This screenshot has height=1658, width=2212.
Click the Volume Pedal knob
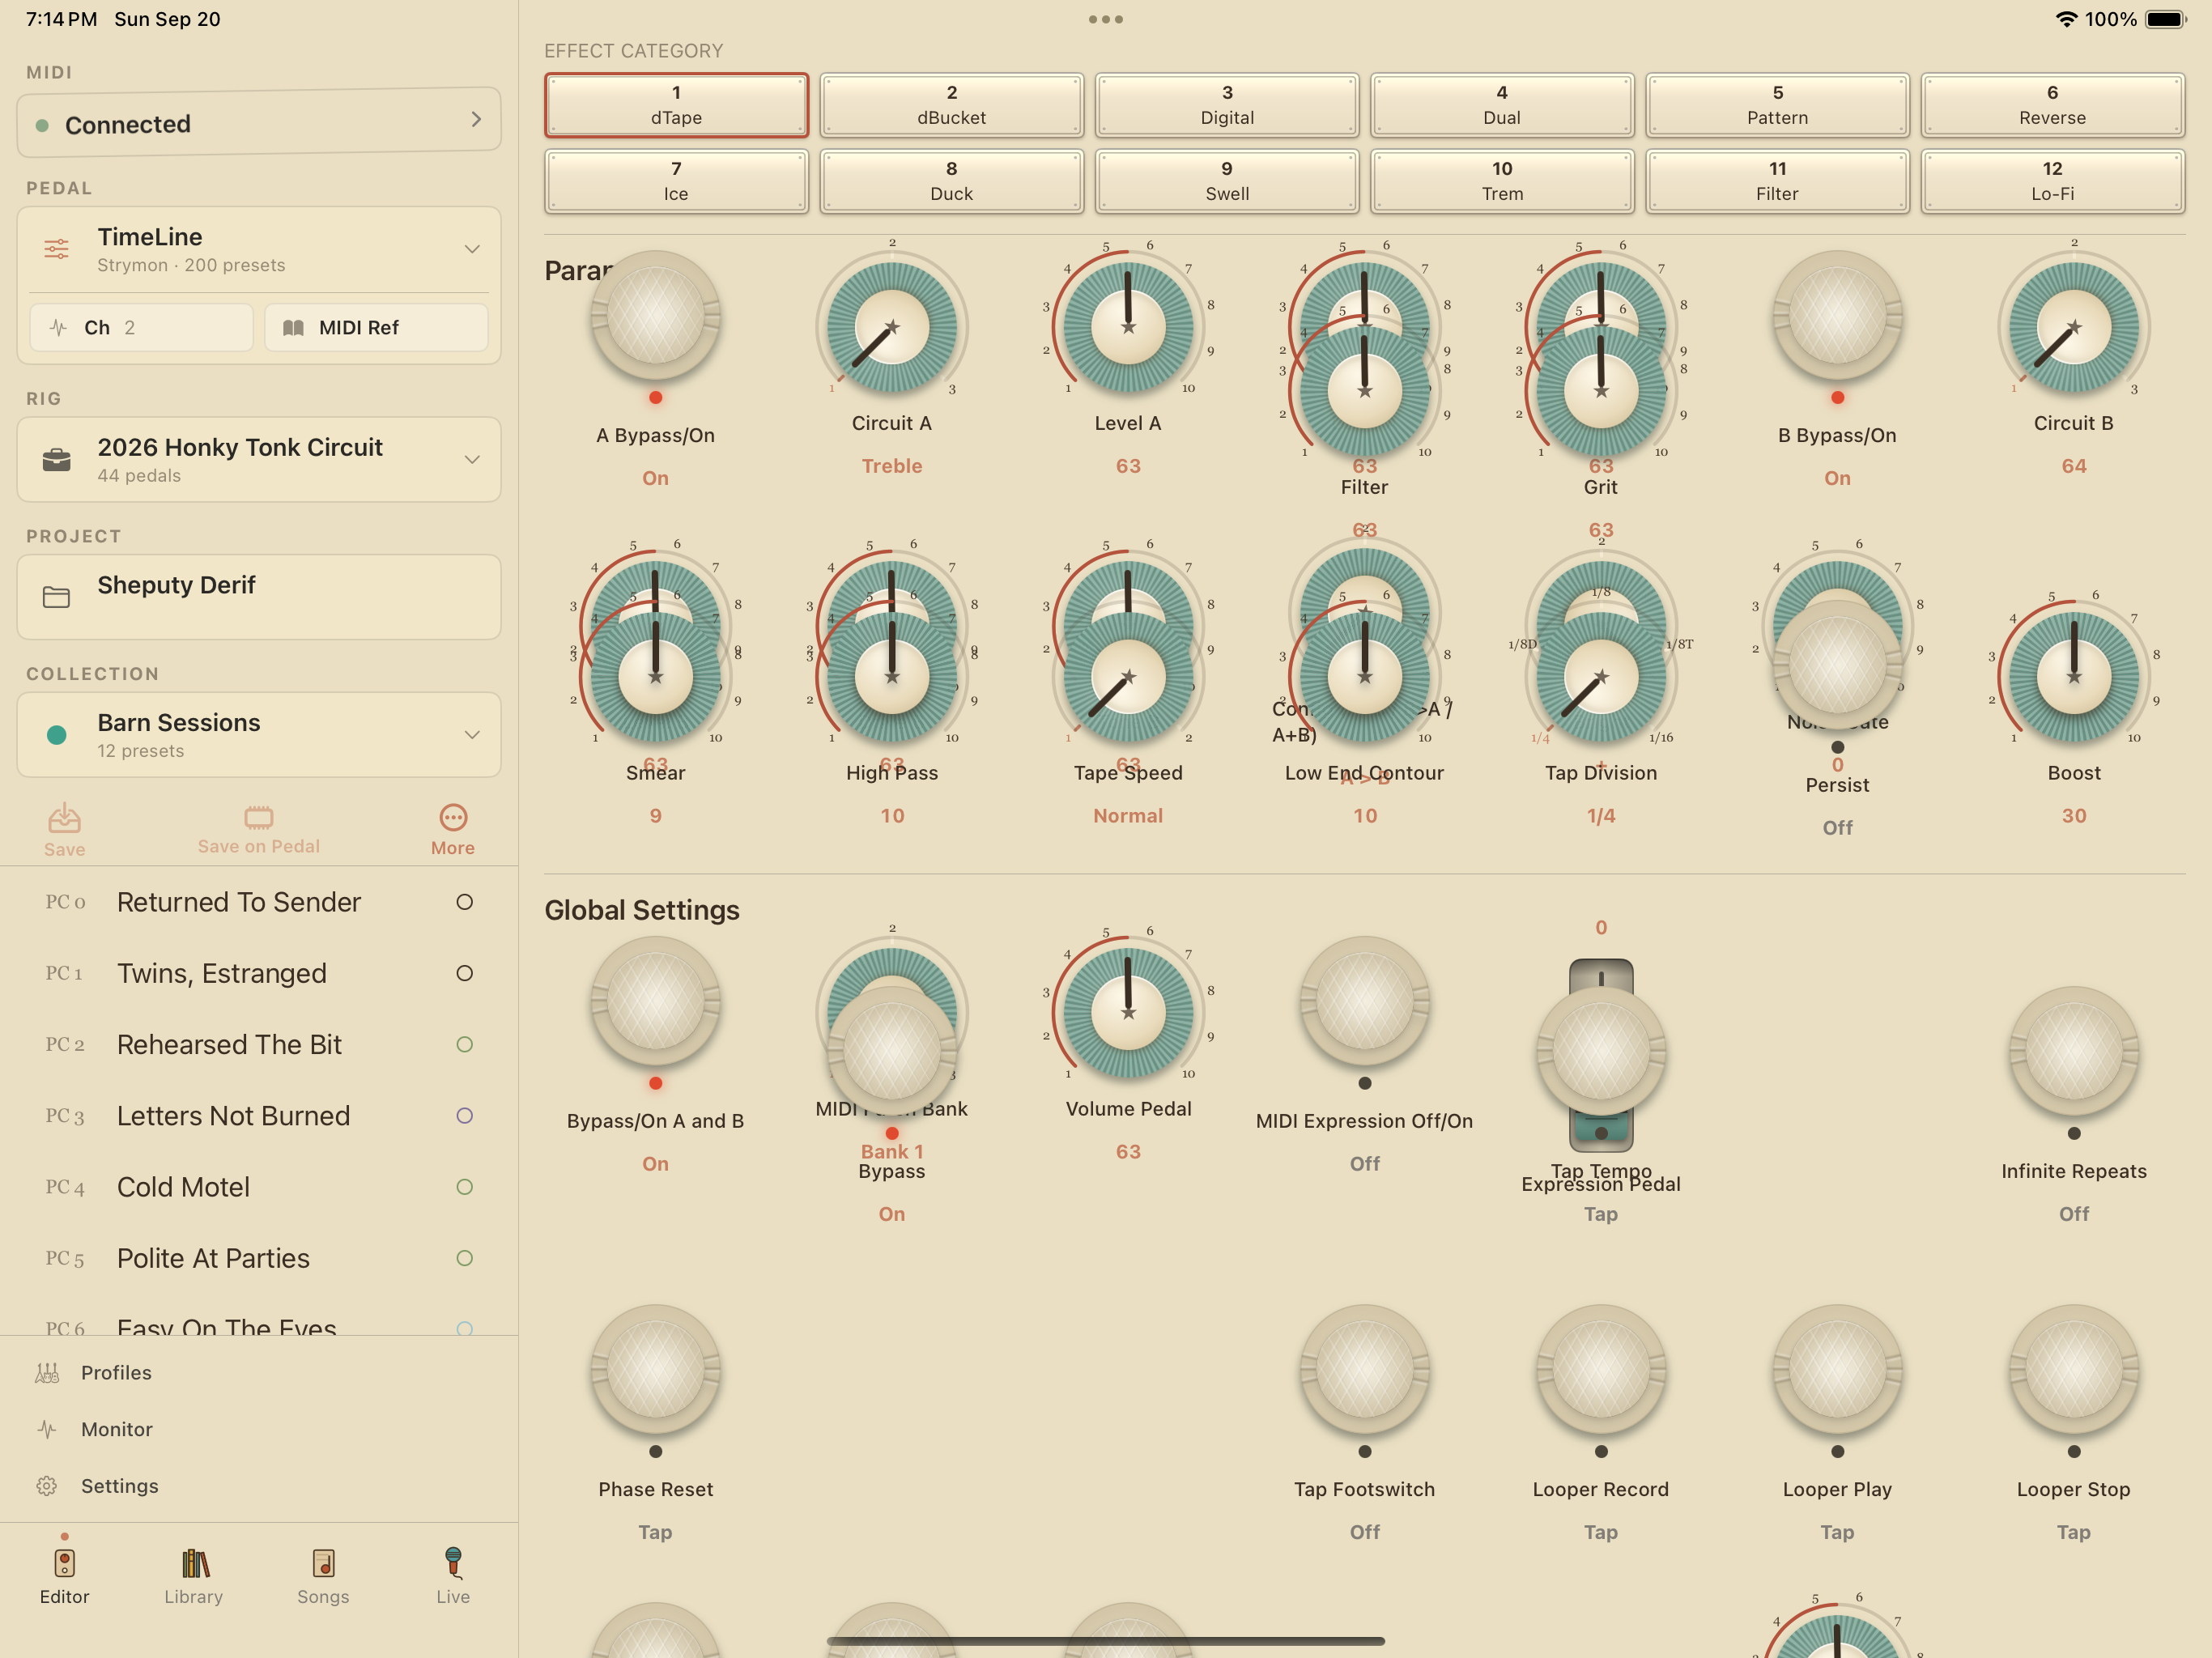click(1128, 1012)
